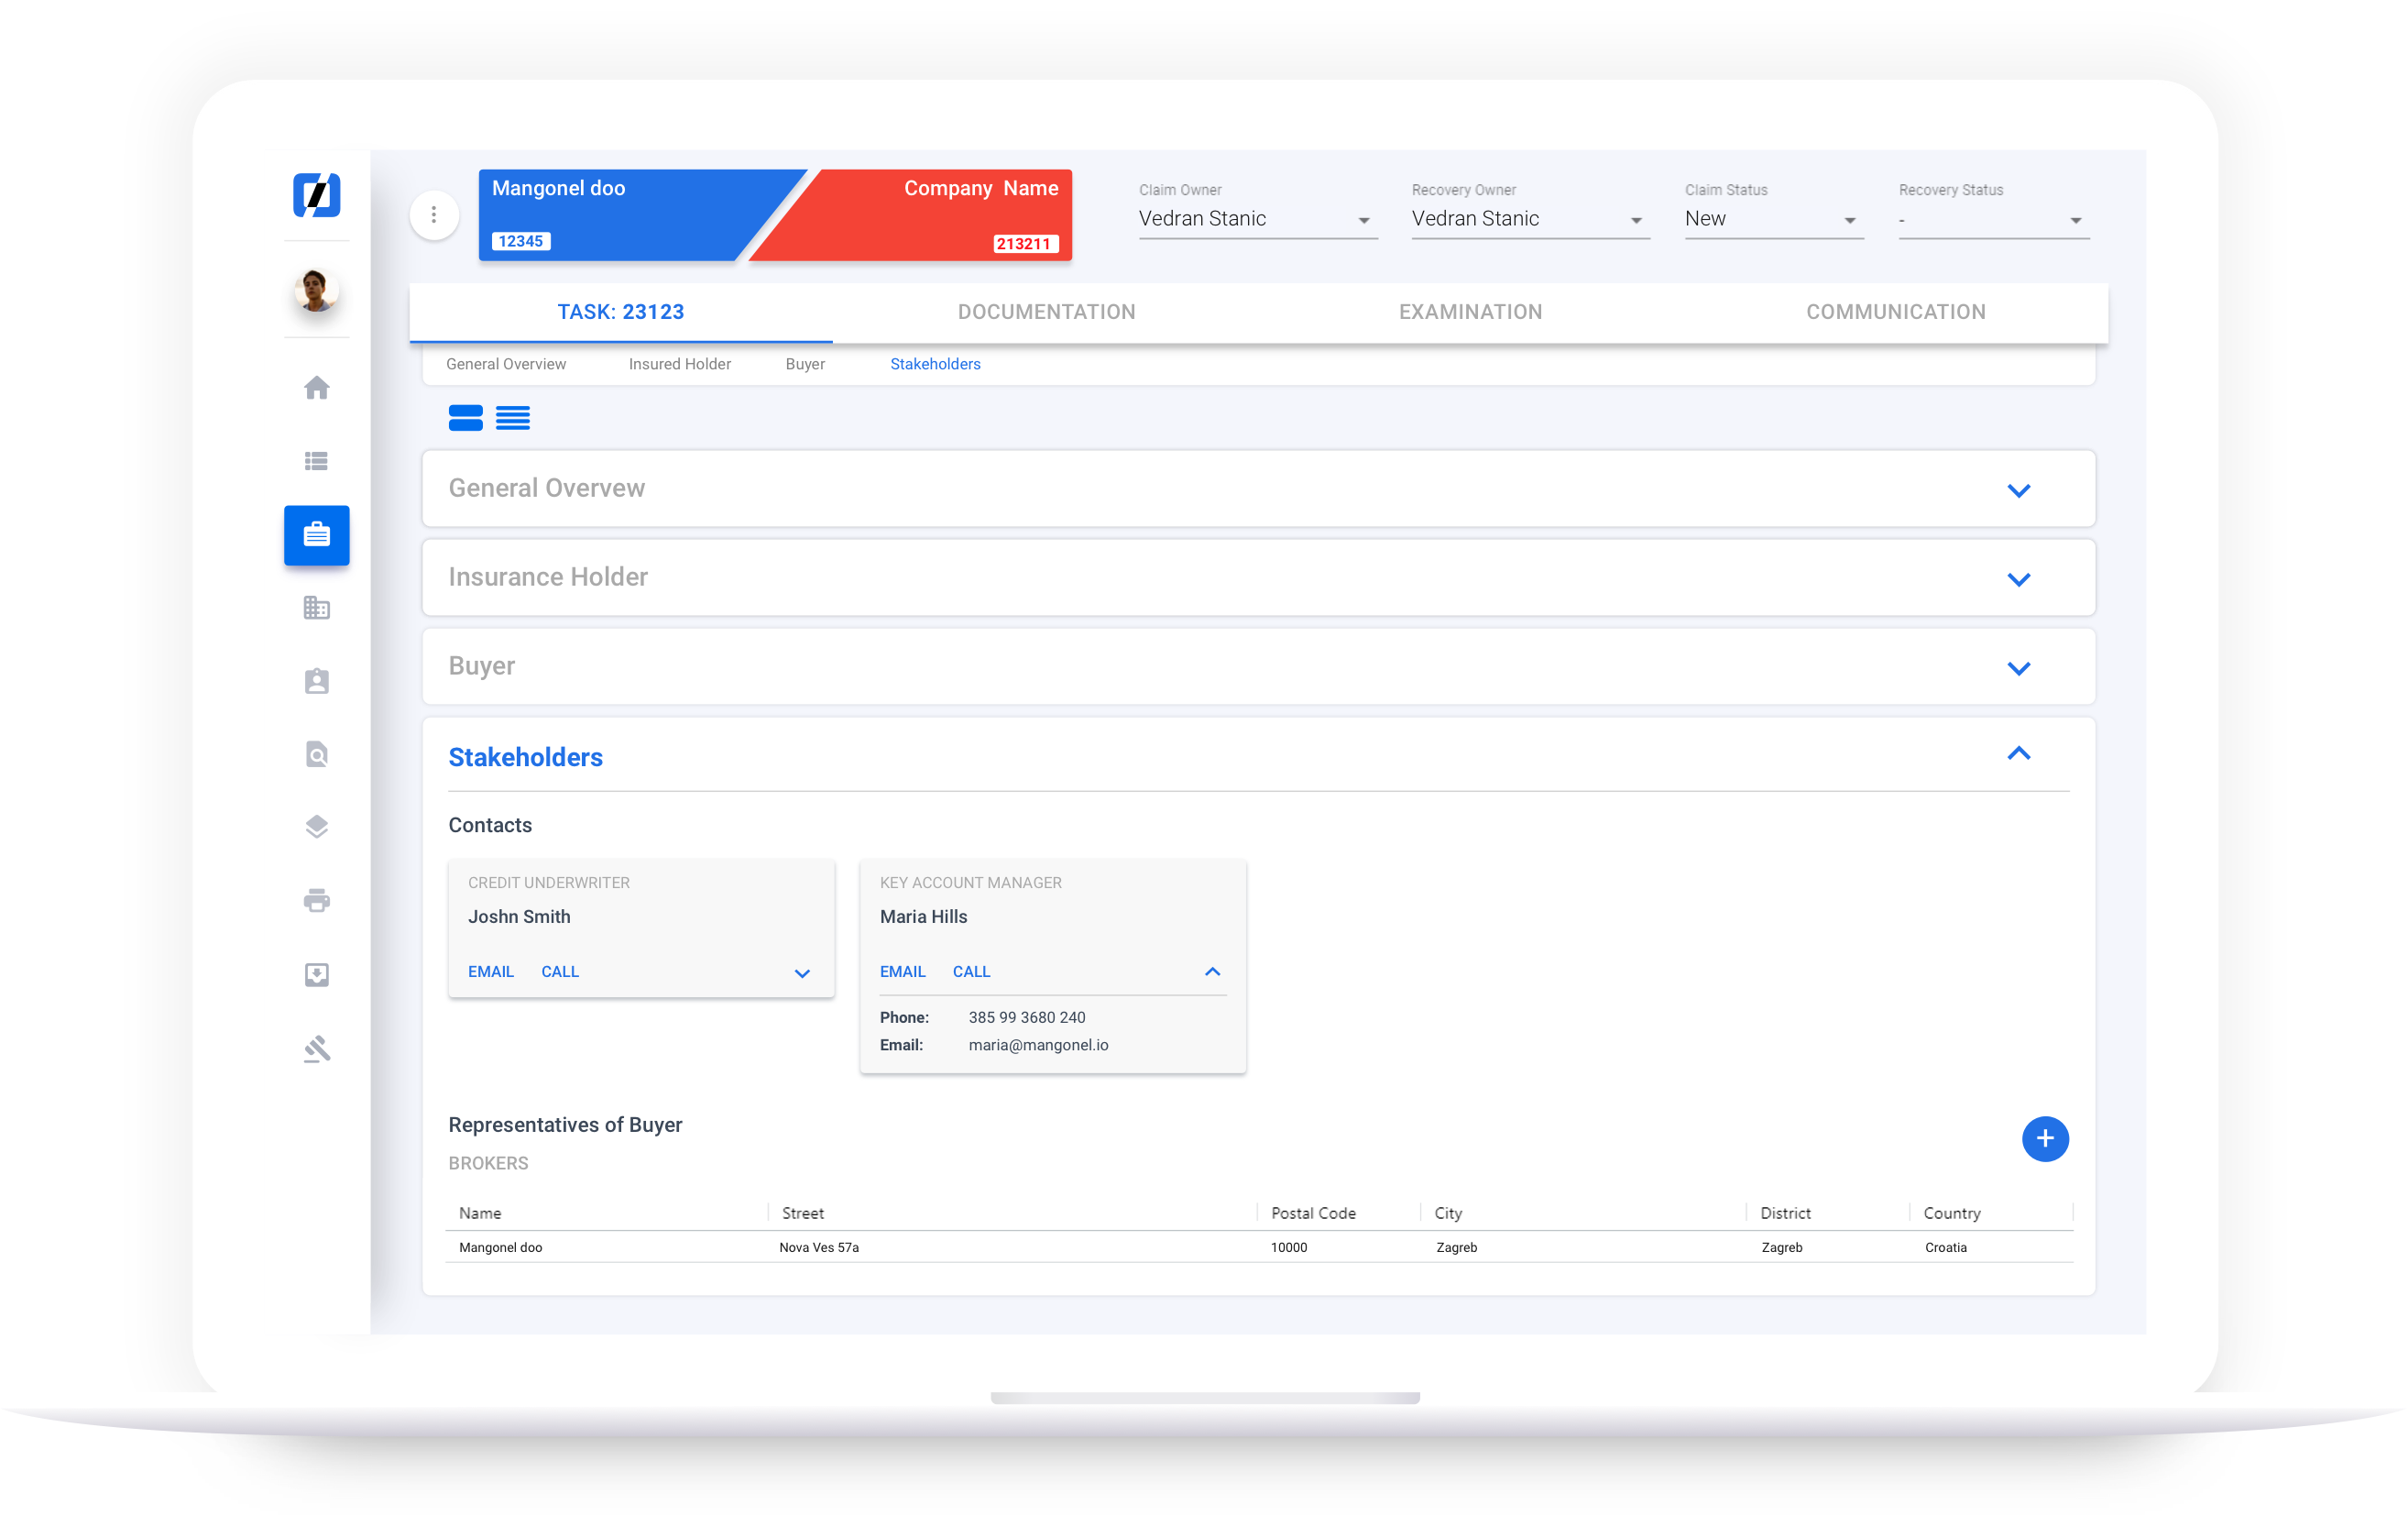
Task: Click the printer icon in sidebar
Action: pyautogui.click(x=316, y=901)
